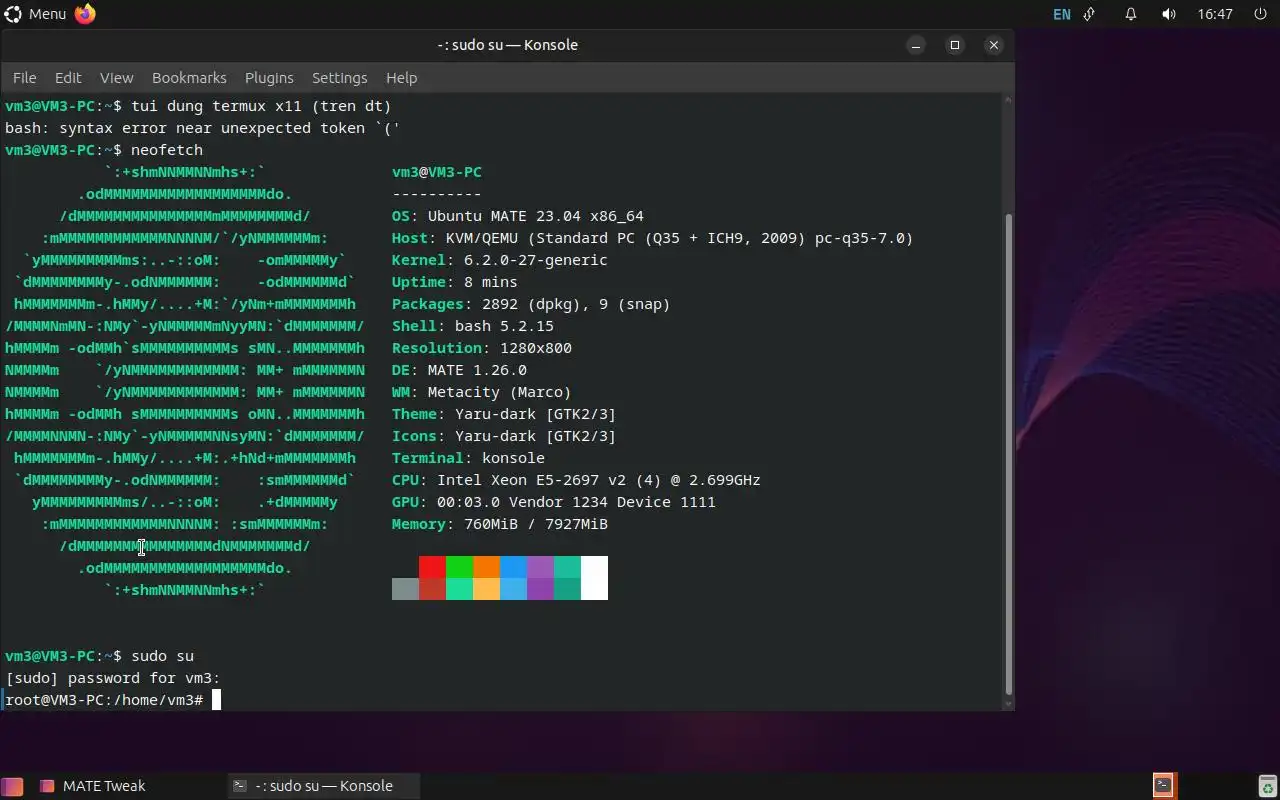
Task: Click the 'Memory: 760MiB / 7927MiB' text
Action: tap(500, 524)
